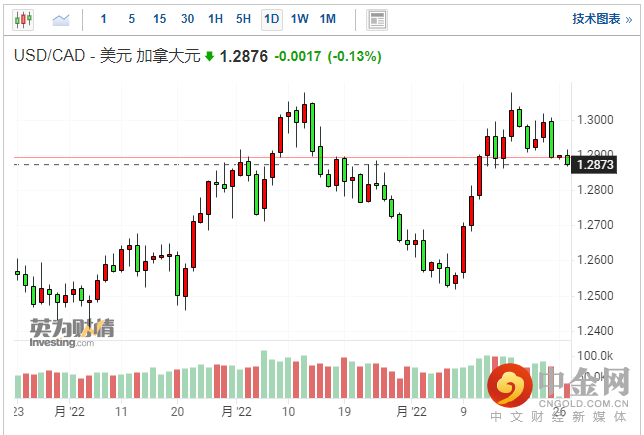Switch chart to 1W weekly view
The image size is (644, 435).
point(299,19)
